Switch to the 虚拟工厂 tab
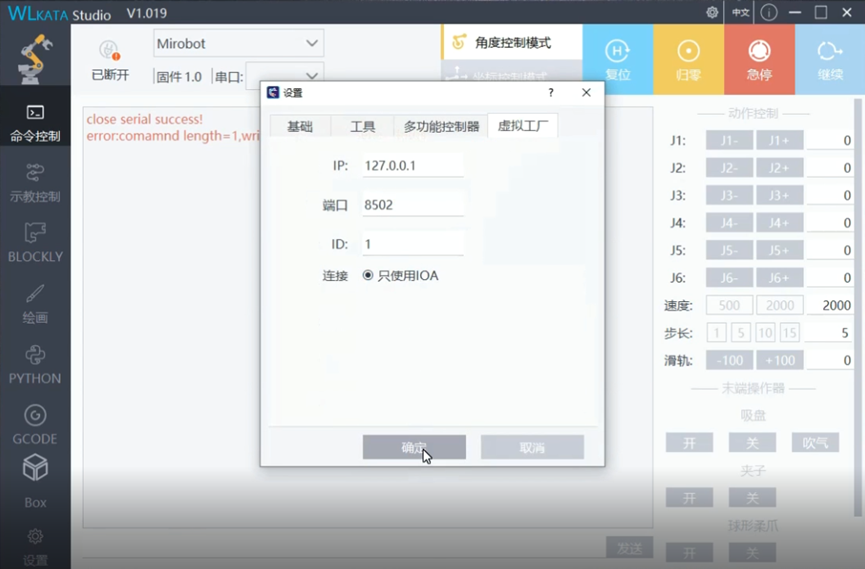The image size is (865, 569). (x=522, y=125)
